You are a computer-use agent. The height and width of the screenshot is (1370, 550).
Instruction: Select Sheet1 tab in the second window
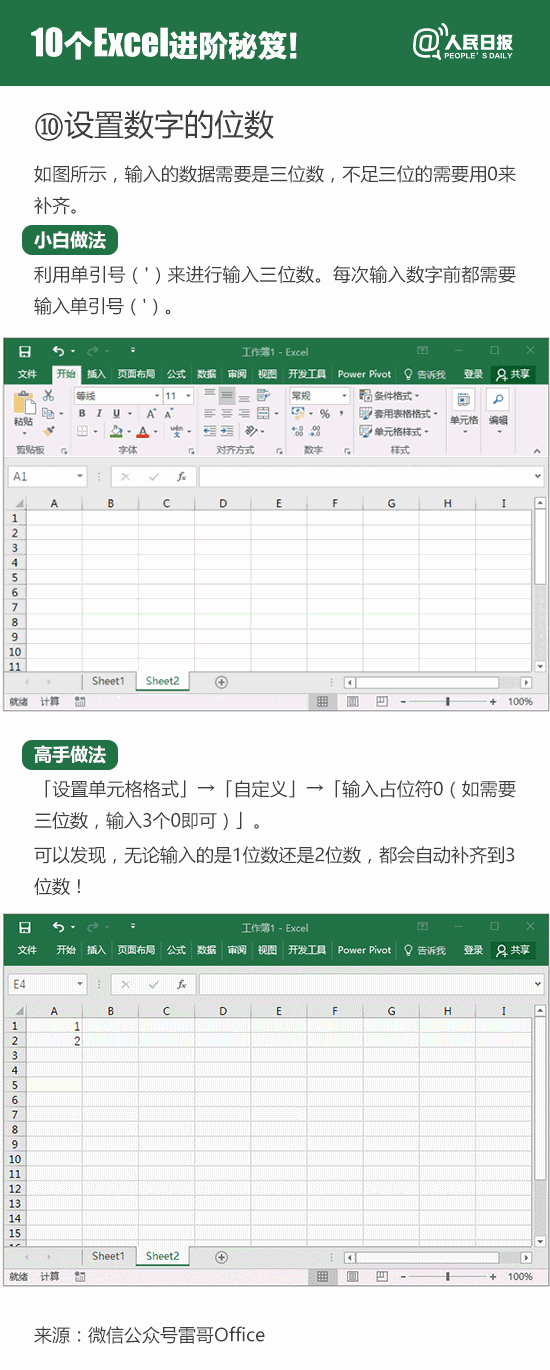point(108,1256)
